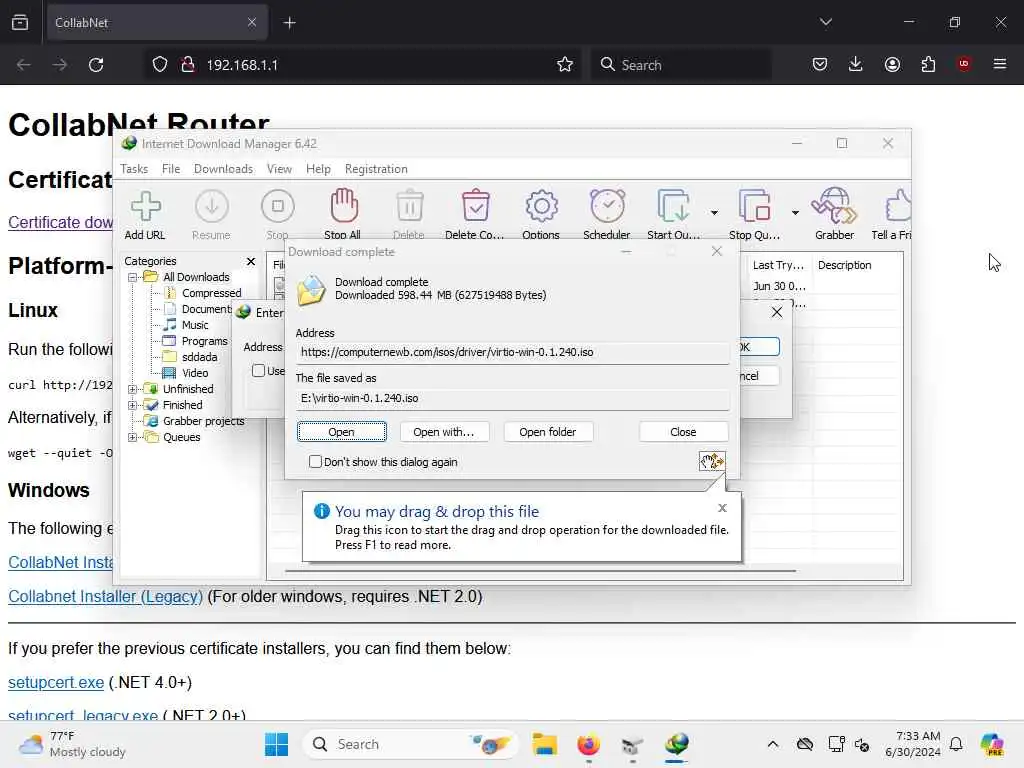
Task: Open Firefox extensions puzzle icon
Action: [928, 64]
